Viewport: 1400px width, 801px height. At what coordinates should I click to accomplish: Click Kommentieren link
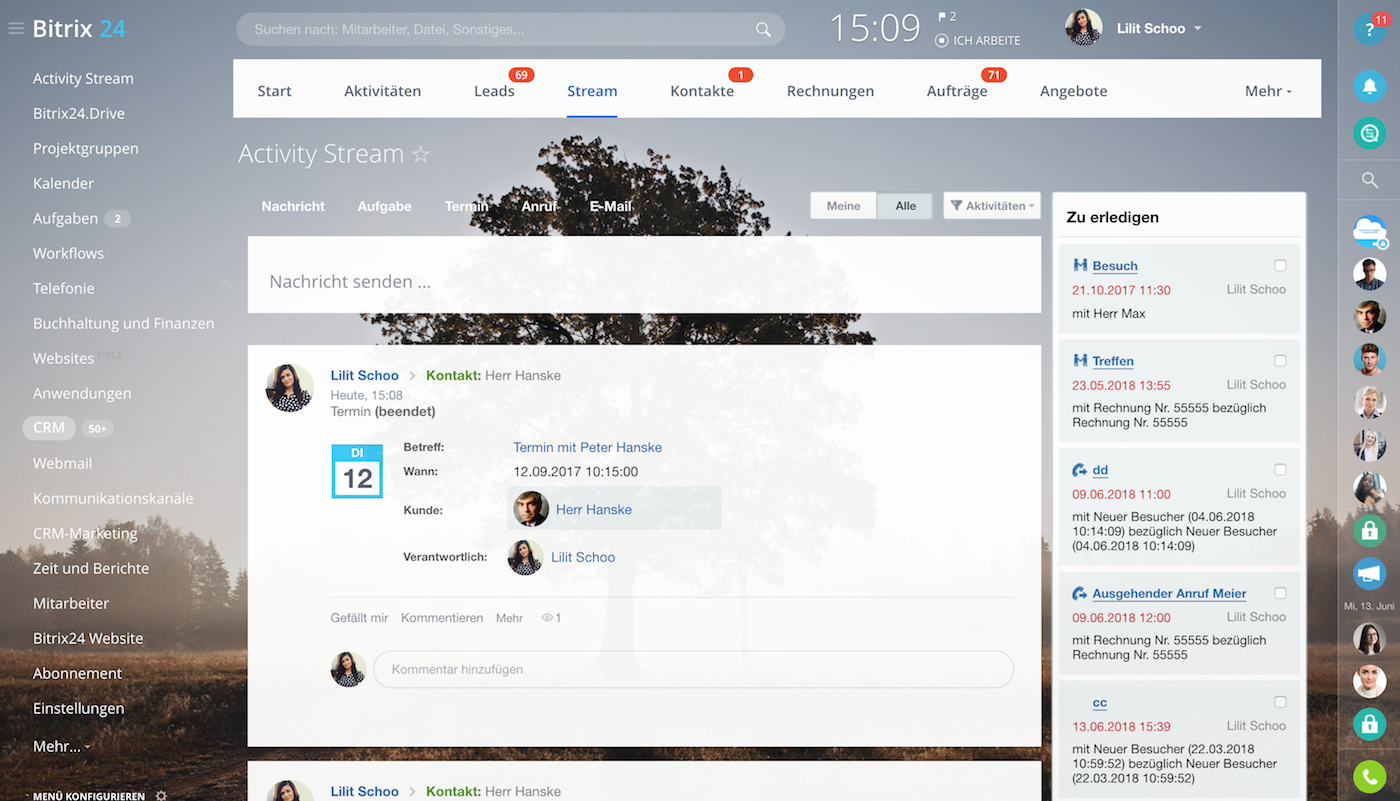(x=442, y=618)
